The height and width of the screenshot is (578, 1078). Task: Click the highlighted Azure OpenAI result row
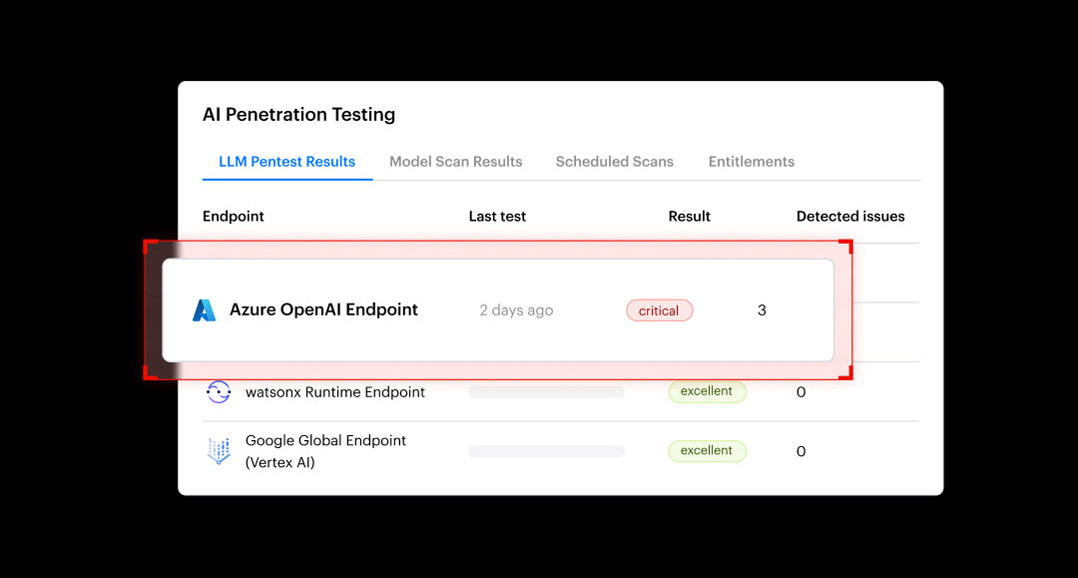point(497,310)
